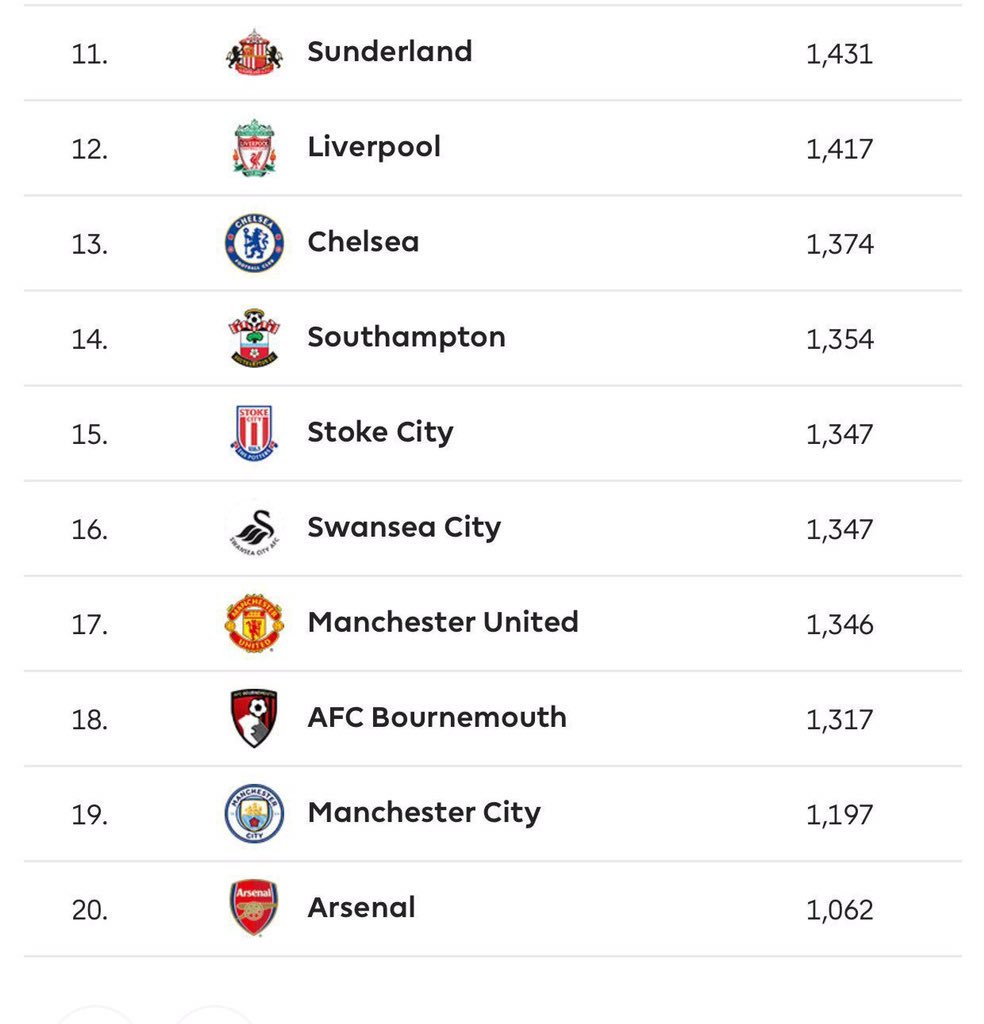Click the Manchester City crest
Image resolution: width=984 pixels, height=1024 pixels.
tap(254, 813)
